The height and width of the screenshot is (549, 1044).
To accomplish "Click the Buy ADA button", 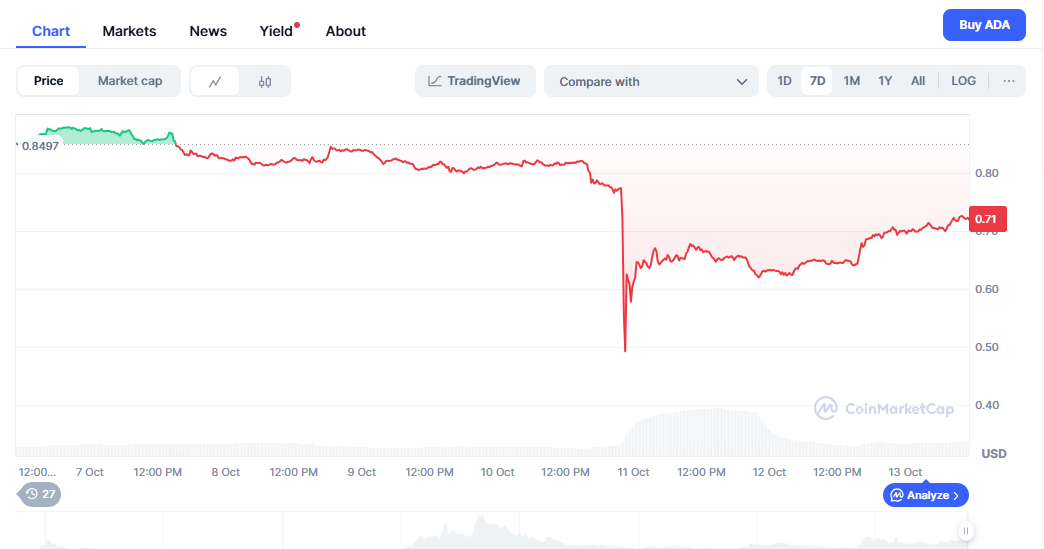I will pyautogui.click(x=984, y=25).
